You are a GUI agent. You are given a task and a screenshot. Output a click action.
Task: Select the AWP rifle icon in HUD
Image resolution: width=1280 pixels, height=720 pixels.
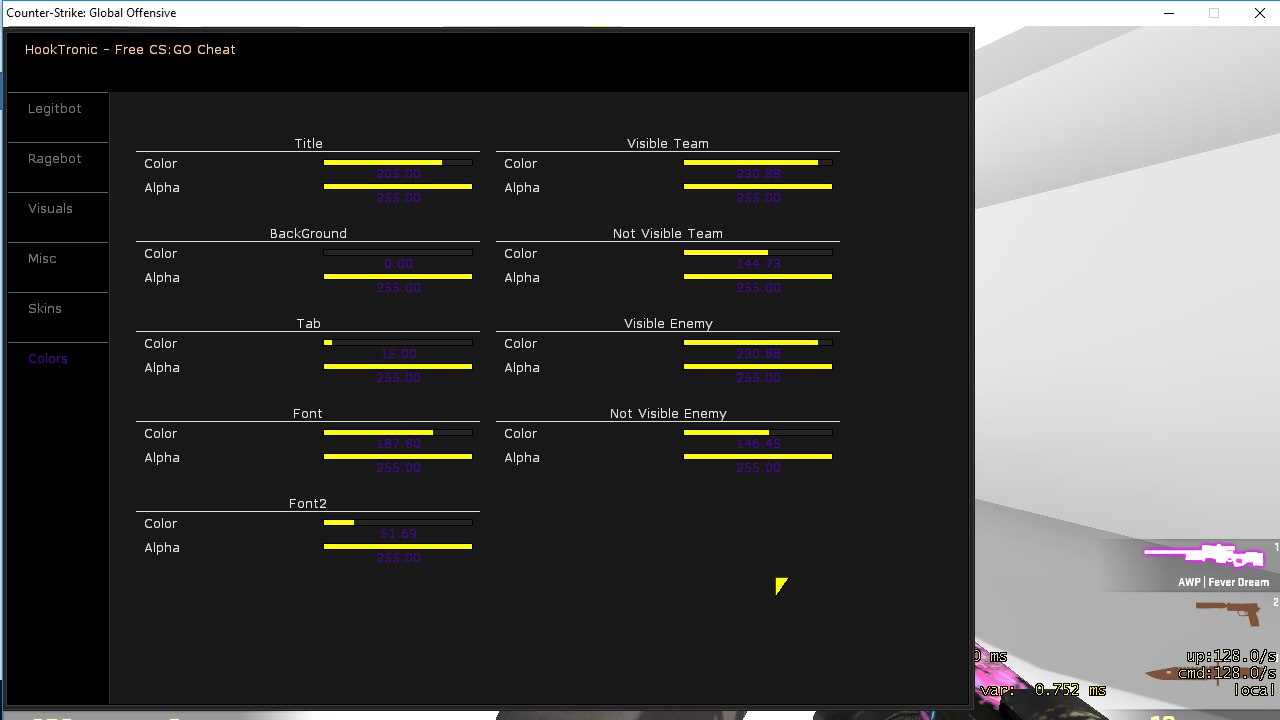point(1204,555)
